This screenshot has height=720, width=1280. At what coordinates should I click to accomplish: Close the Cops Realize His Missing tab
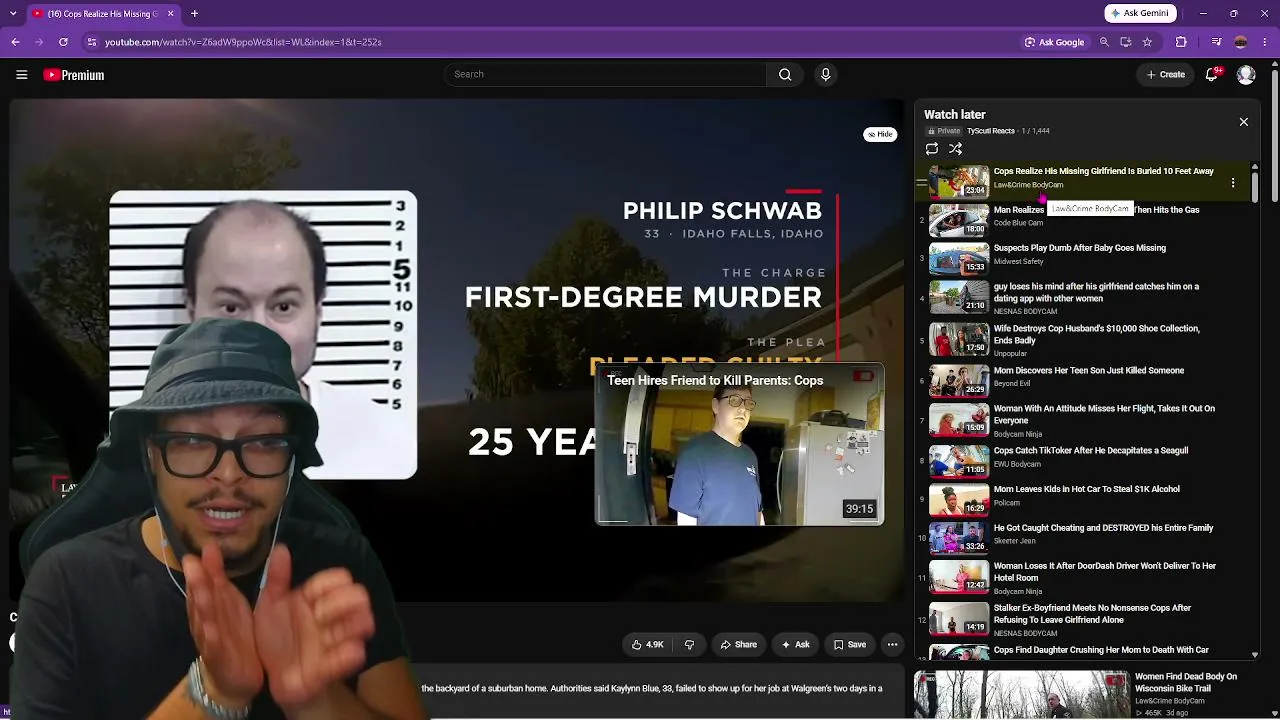pyautogui.click(x=170, y=14)
